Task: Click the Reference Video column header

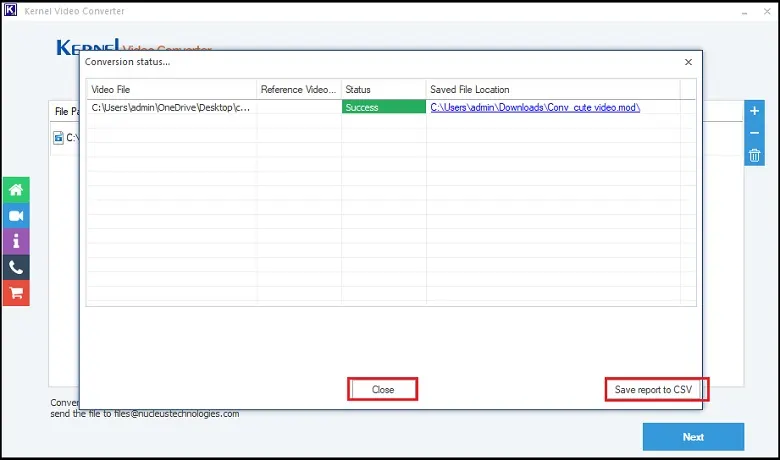Action: pos(299,90)
